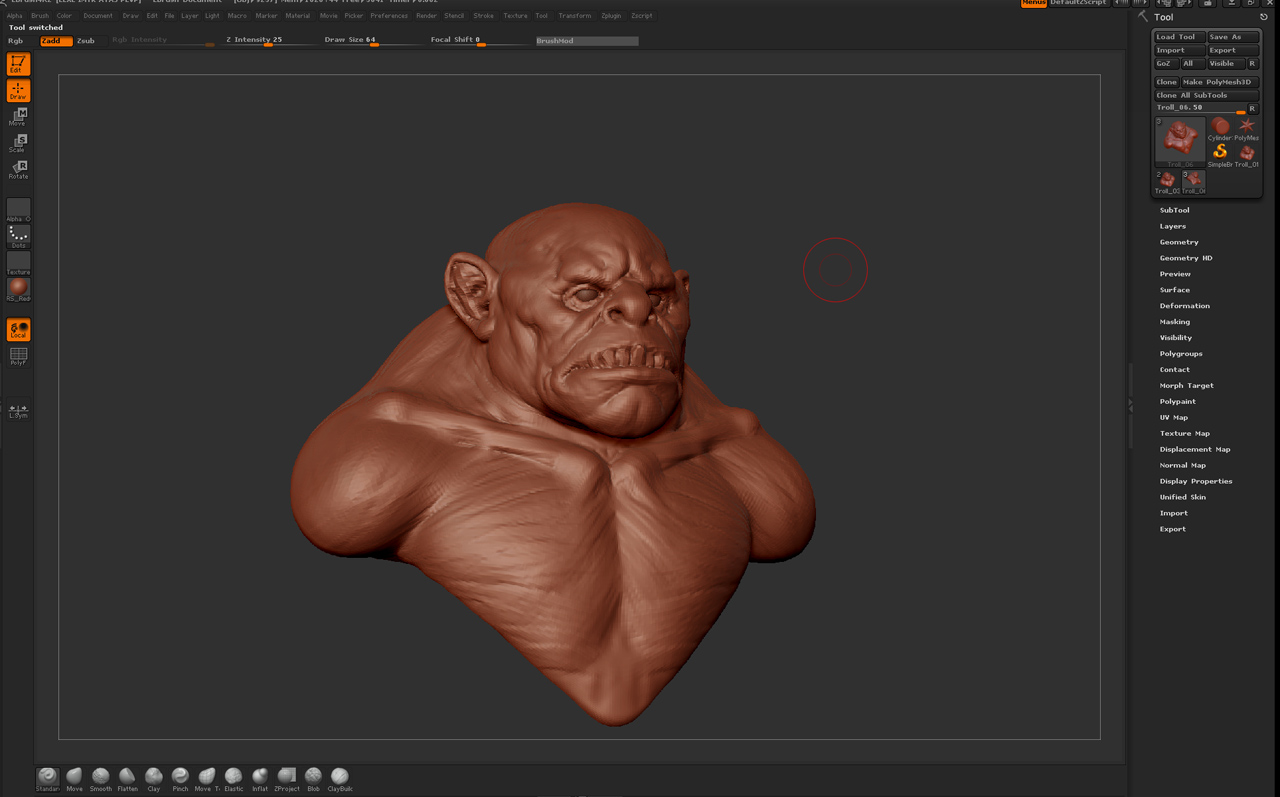Open the Material menu
1280x797 pixels.
click(297, 16)
